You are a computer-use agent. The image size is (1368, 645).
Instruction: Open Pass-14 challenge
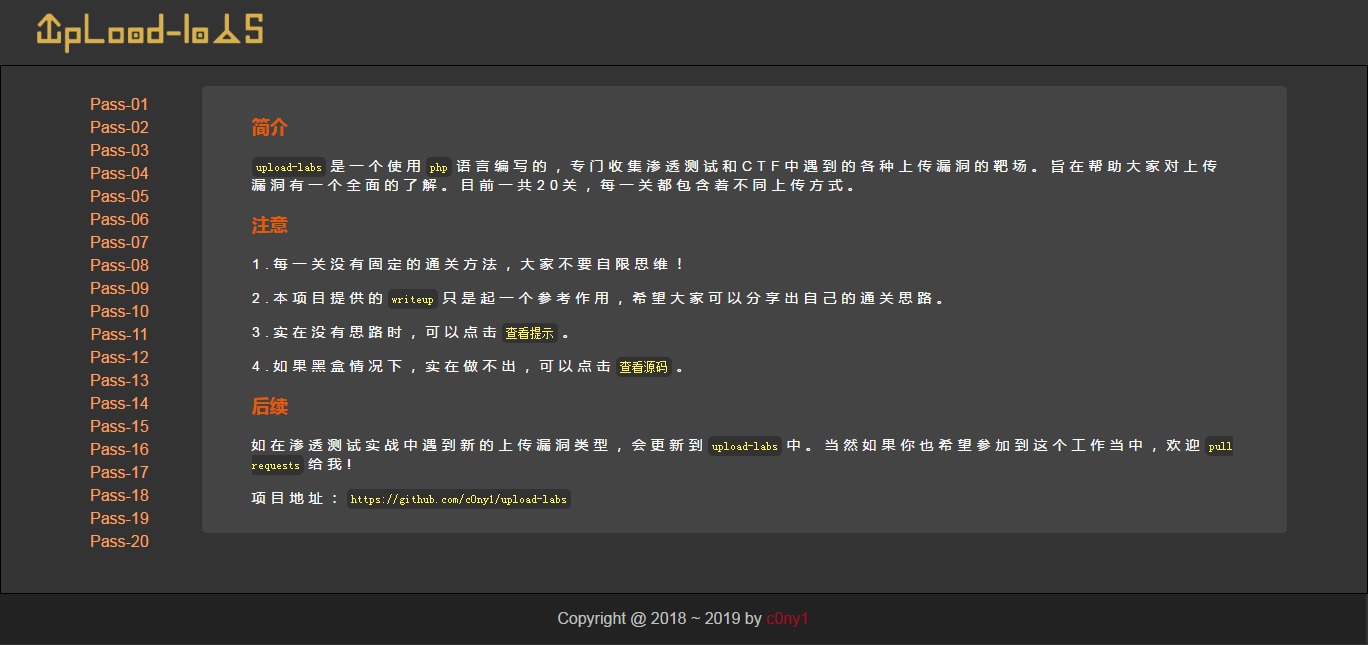(118, 403)
